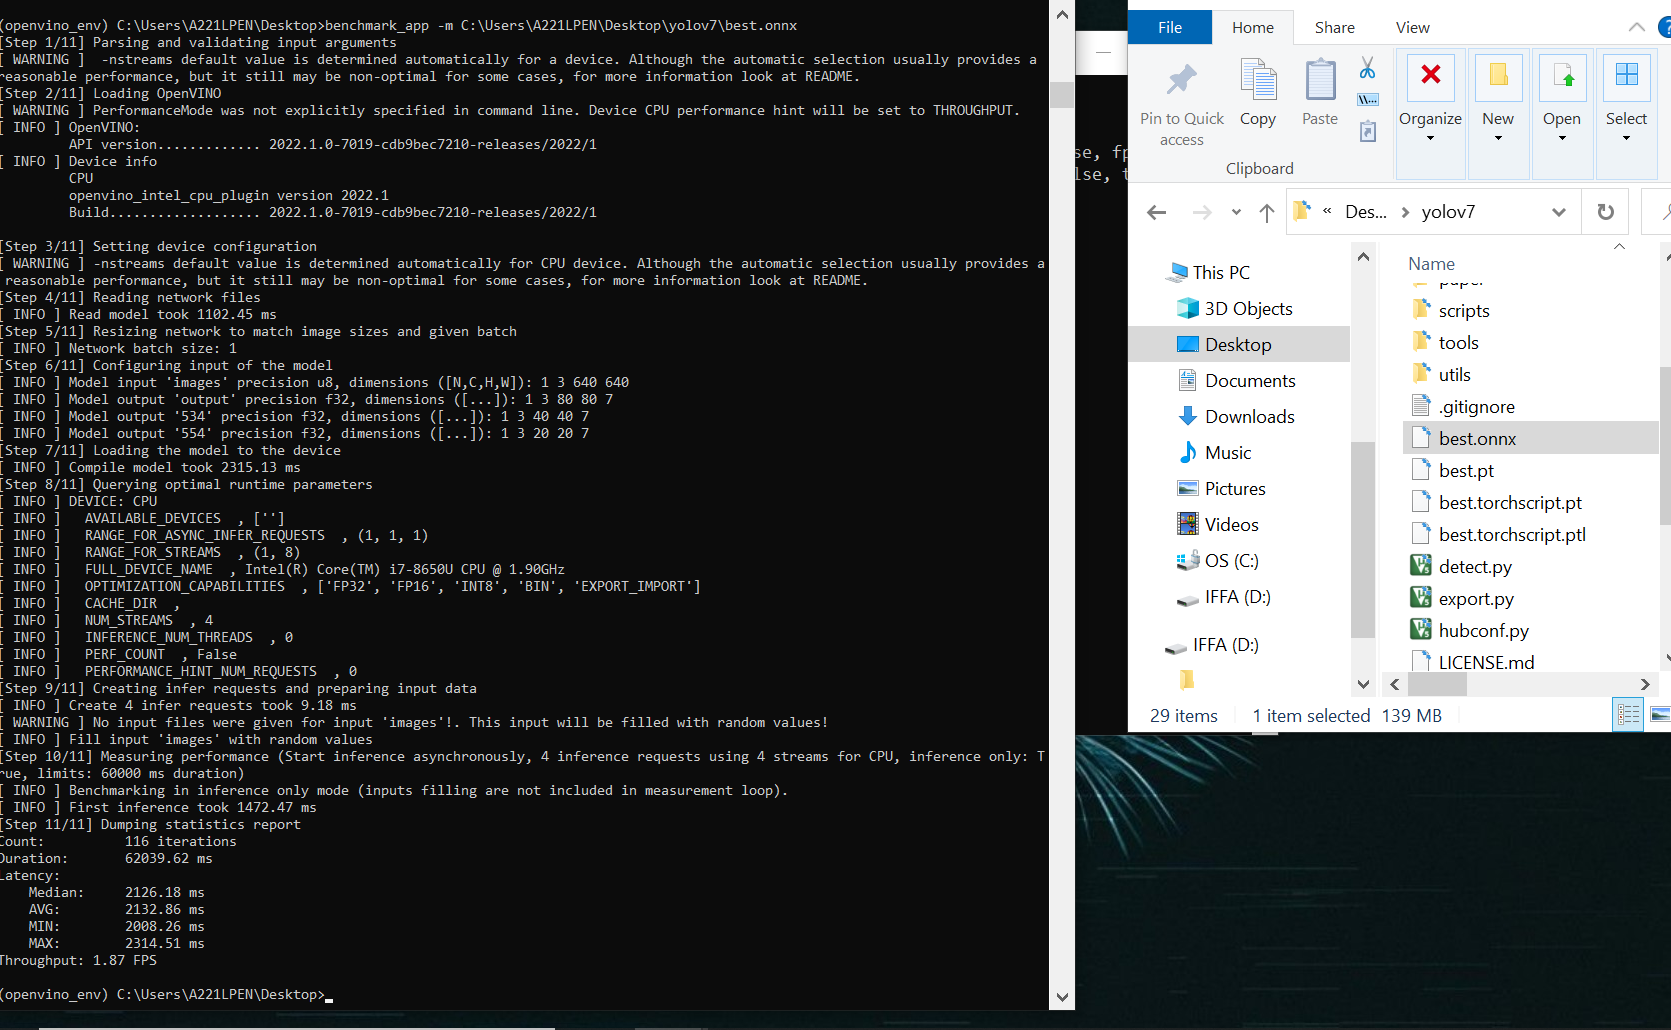
Task: Click the Cut scissors icon
Action: tap(1367, 68)
